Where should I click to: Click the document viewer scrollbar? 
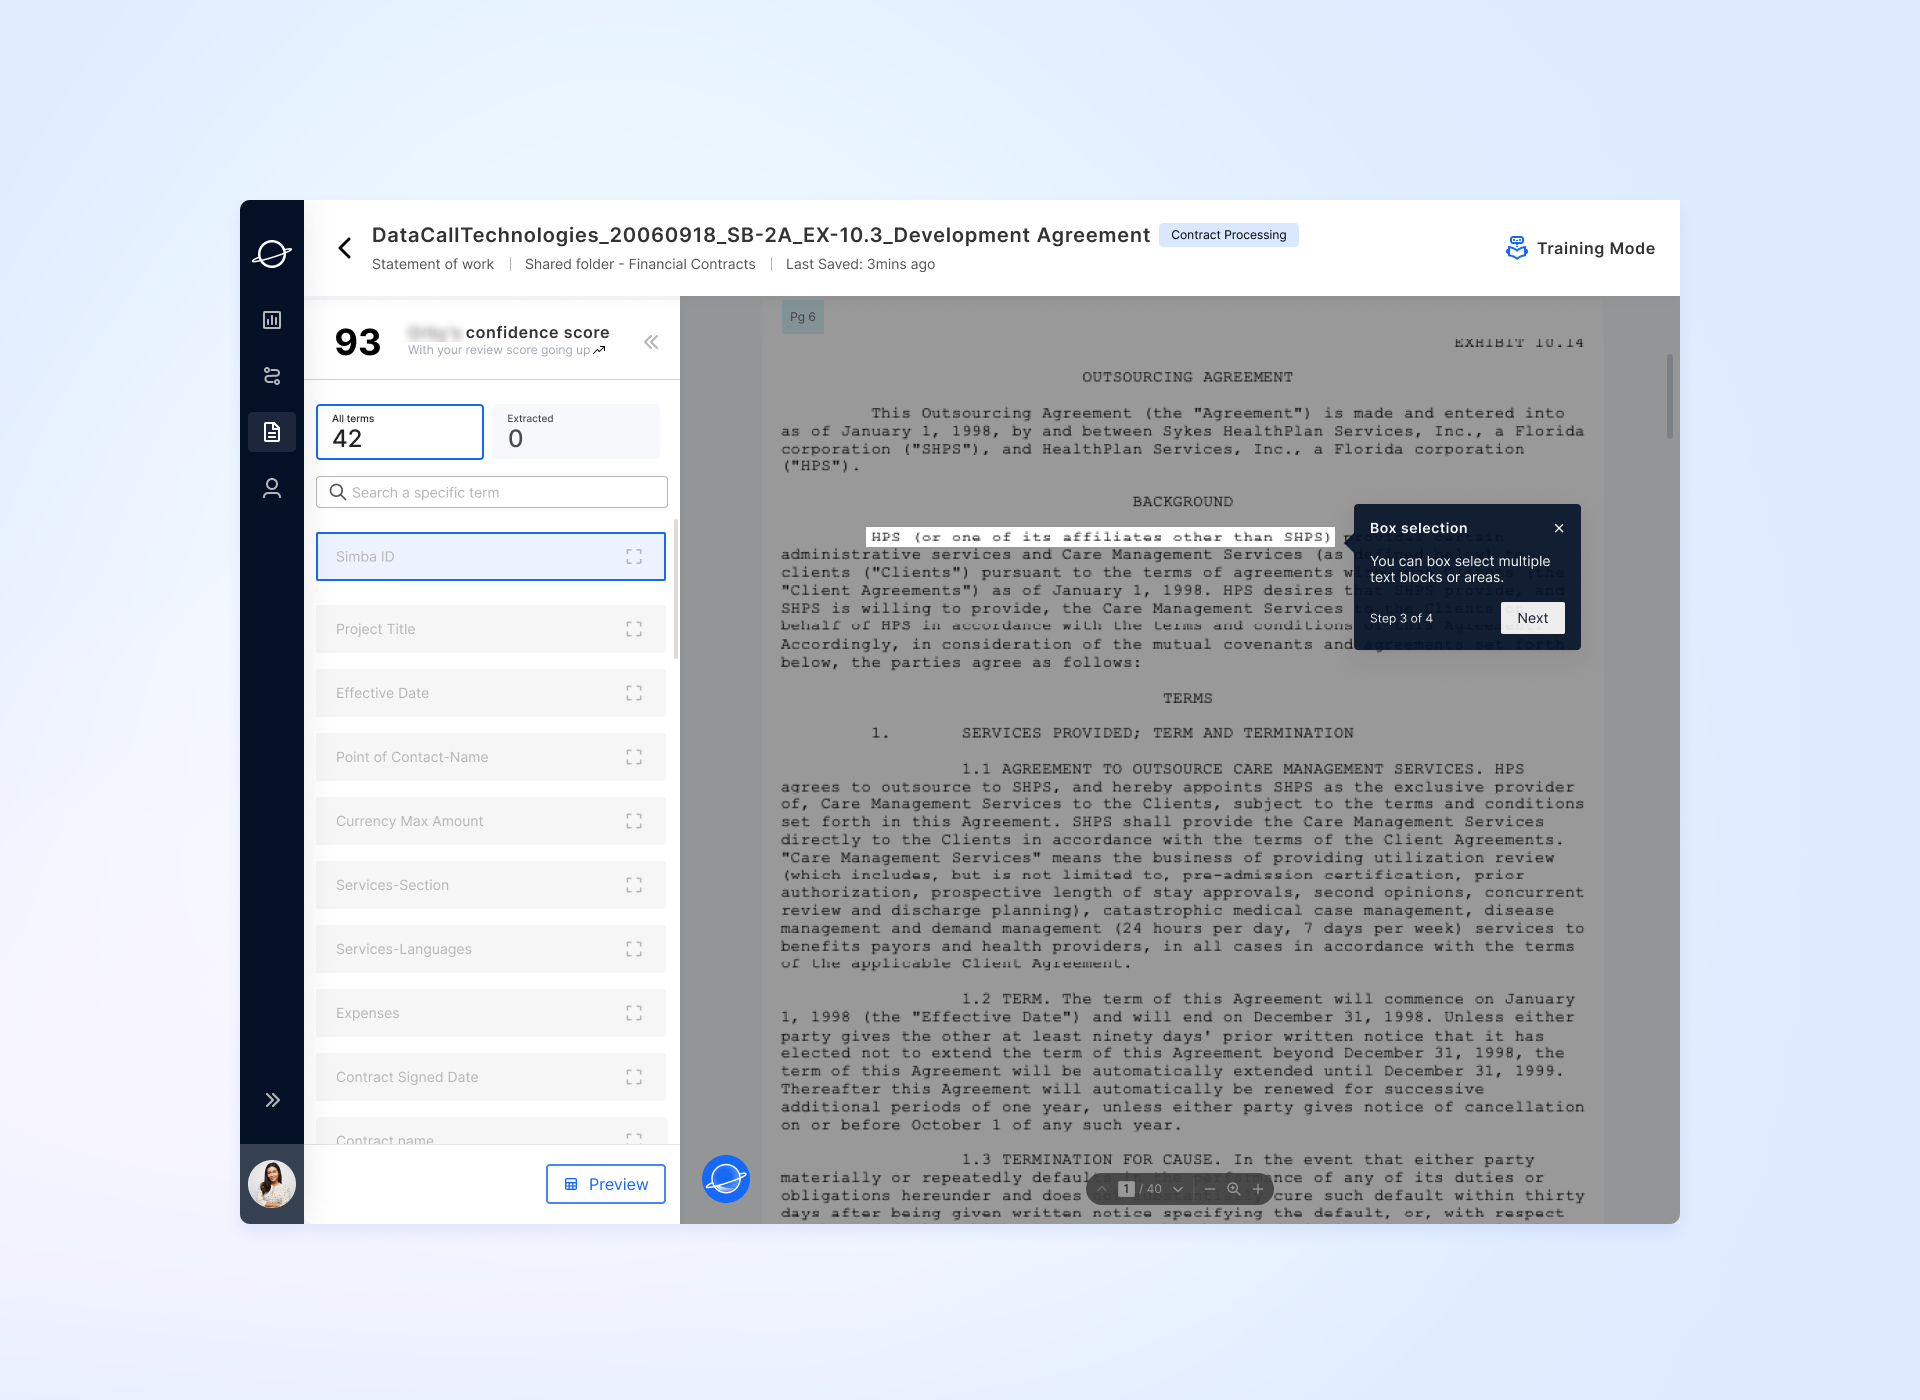1669,396
